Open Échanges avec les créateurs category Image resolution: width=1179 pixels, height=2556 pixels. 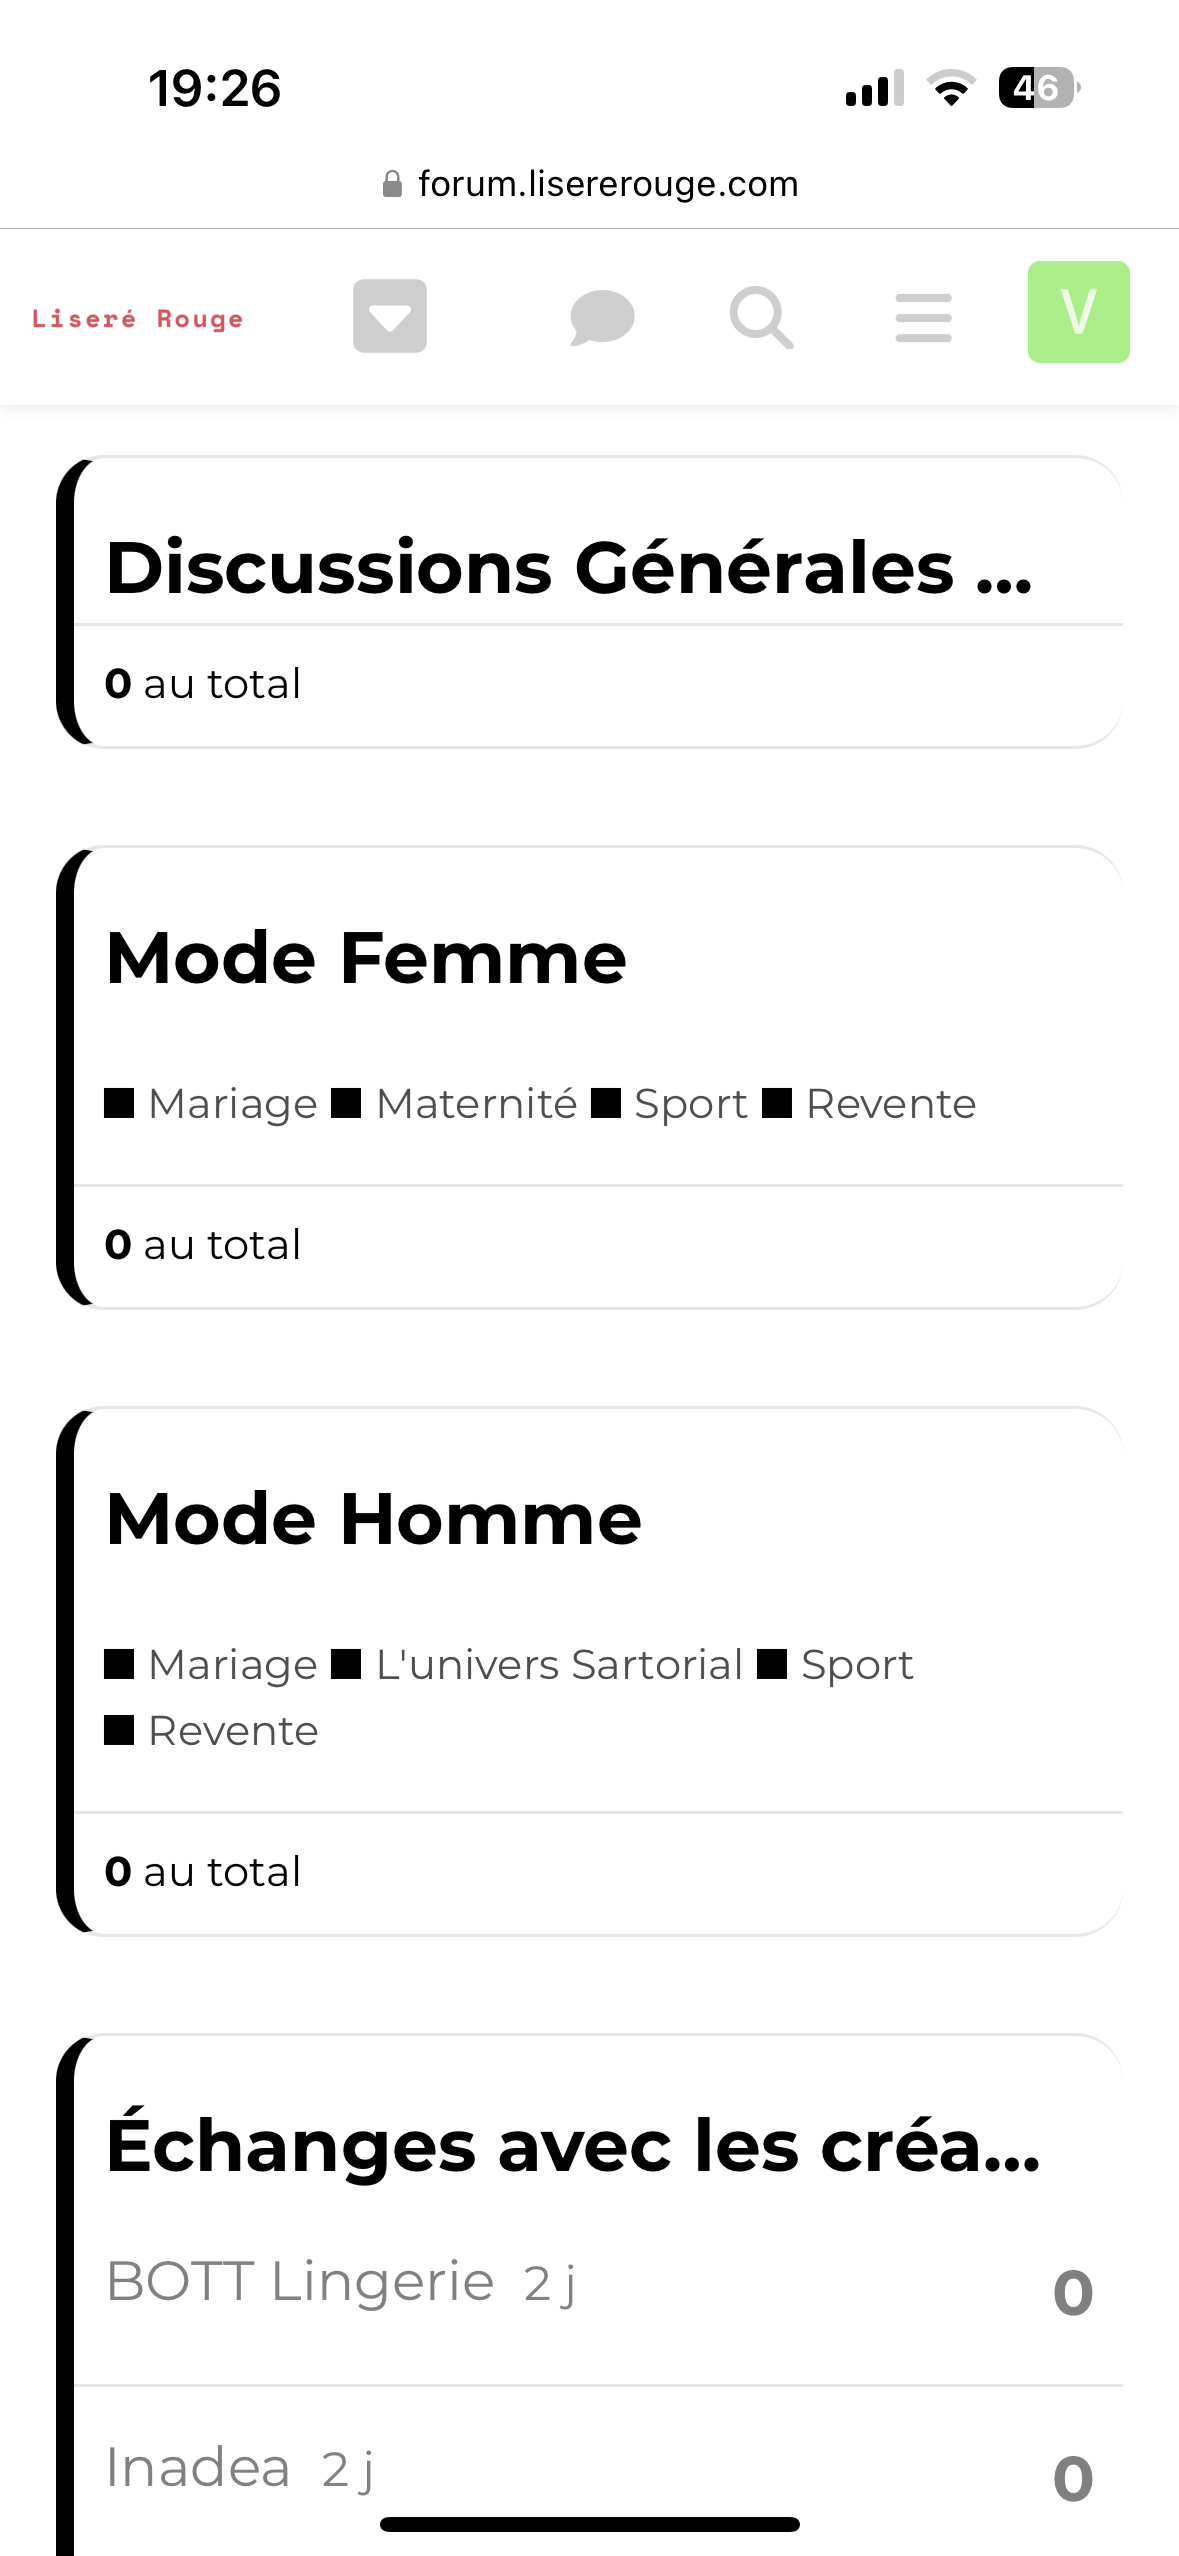point(572,2146)
